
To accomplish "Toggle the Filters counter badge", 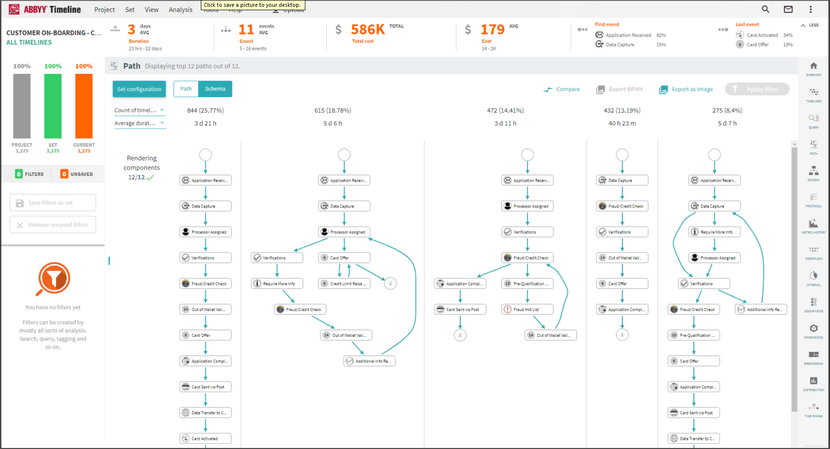I will [30, 174].
